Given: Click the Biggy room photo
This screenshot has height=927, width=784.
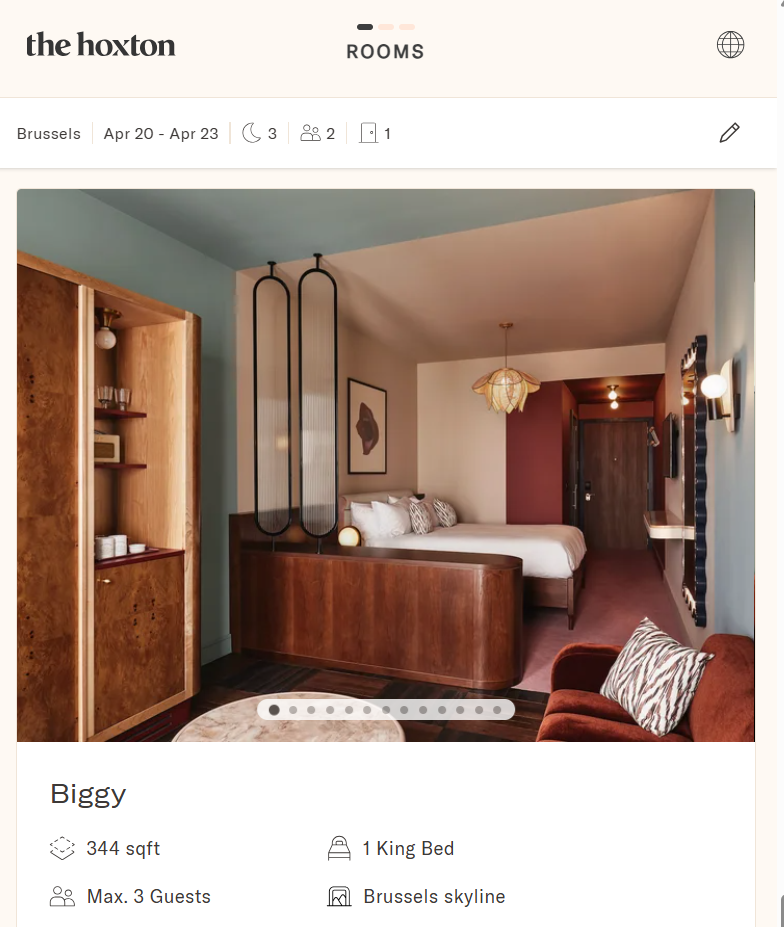Looking at the screenshot, I should 385,465.
